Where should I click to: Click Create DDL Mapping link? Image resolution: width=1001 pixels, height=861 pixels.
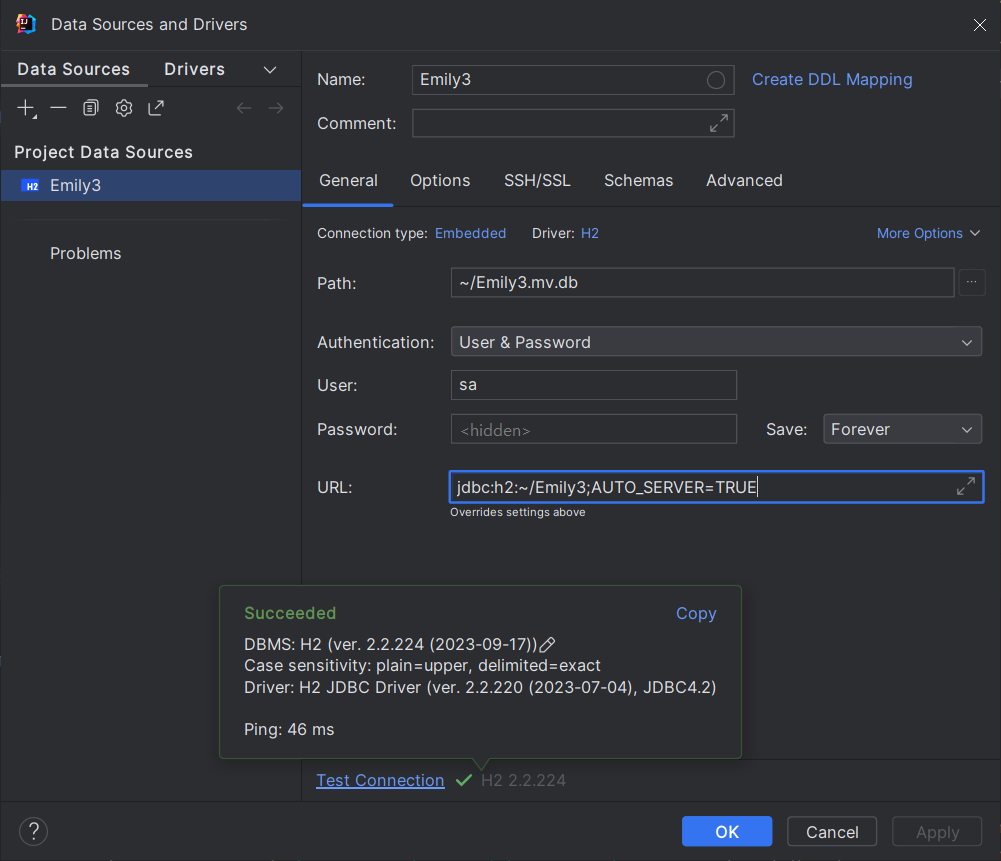pos(832,80)
